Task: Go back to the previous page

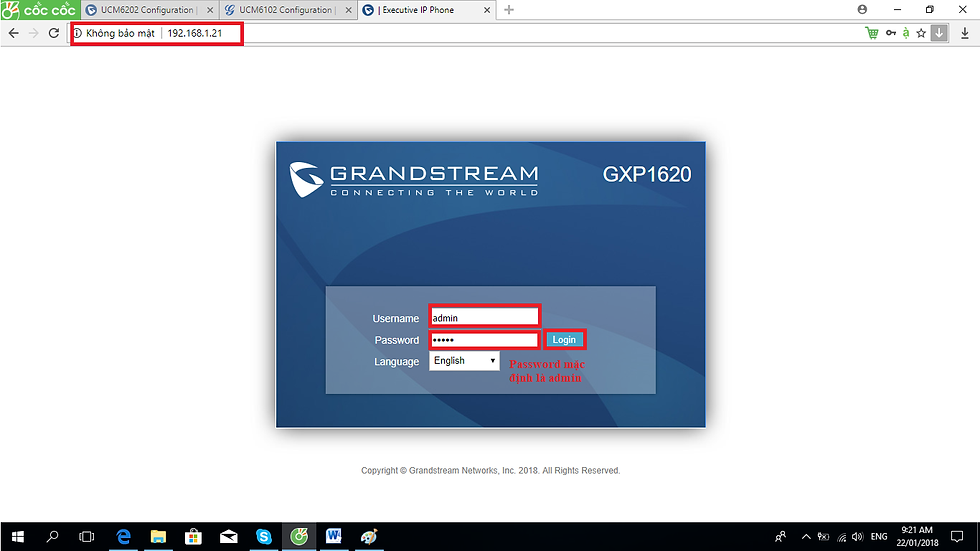Action: [x=14, y=33]
